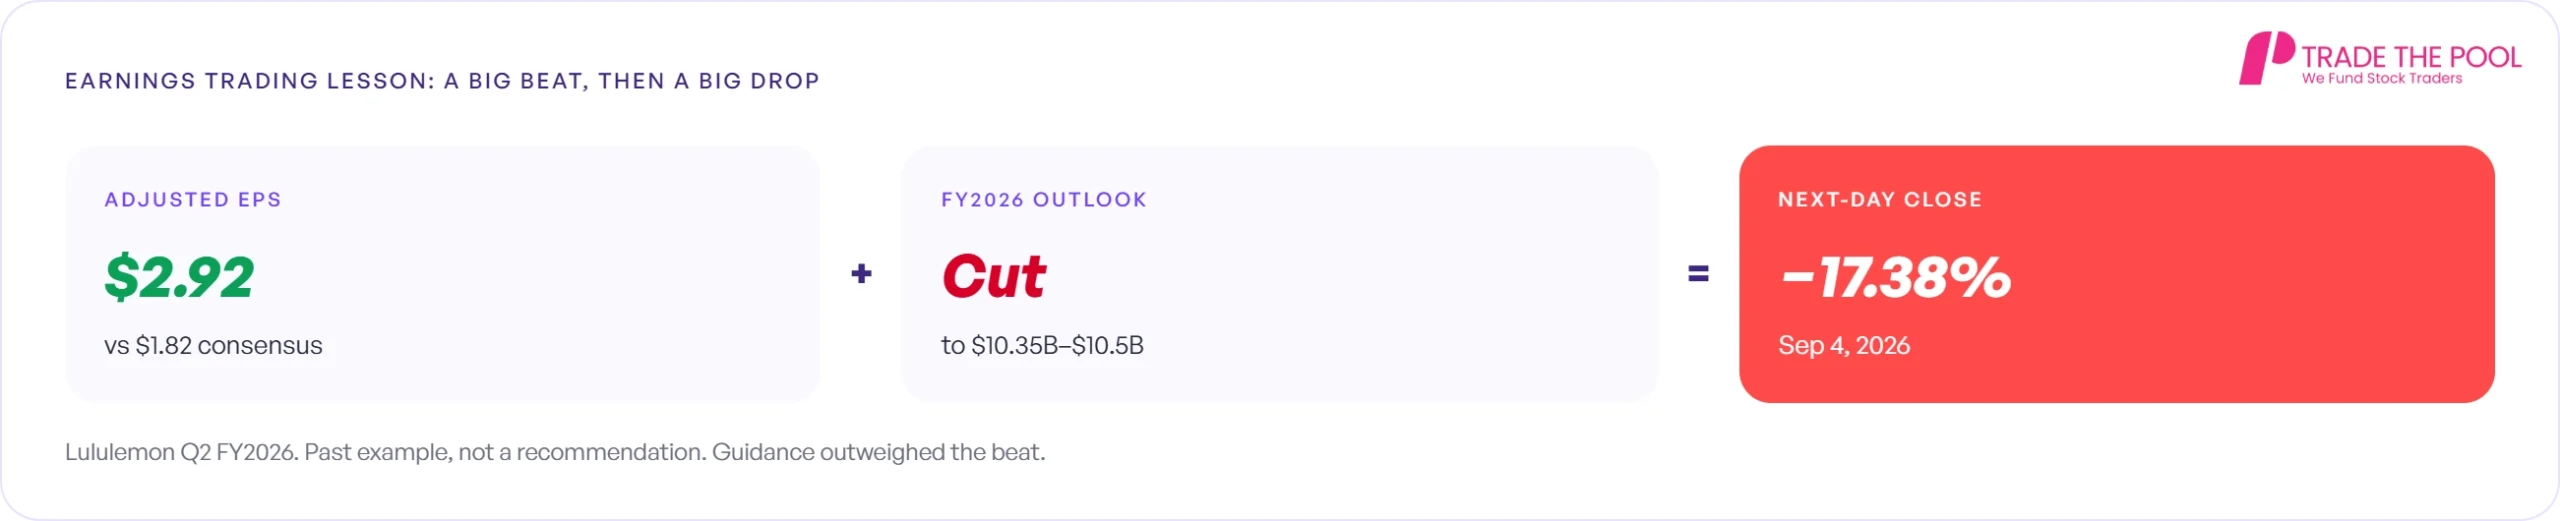The height and width of the screenshot is (521, 2560).
Task: Click the equals sign before red card
Action: (1698, 273)
